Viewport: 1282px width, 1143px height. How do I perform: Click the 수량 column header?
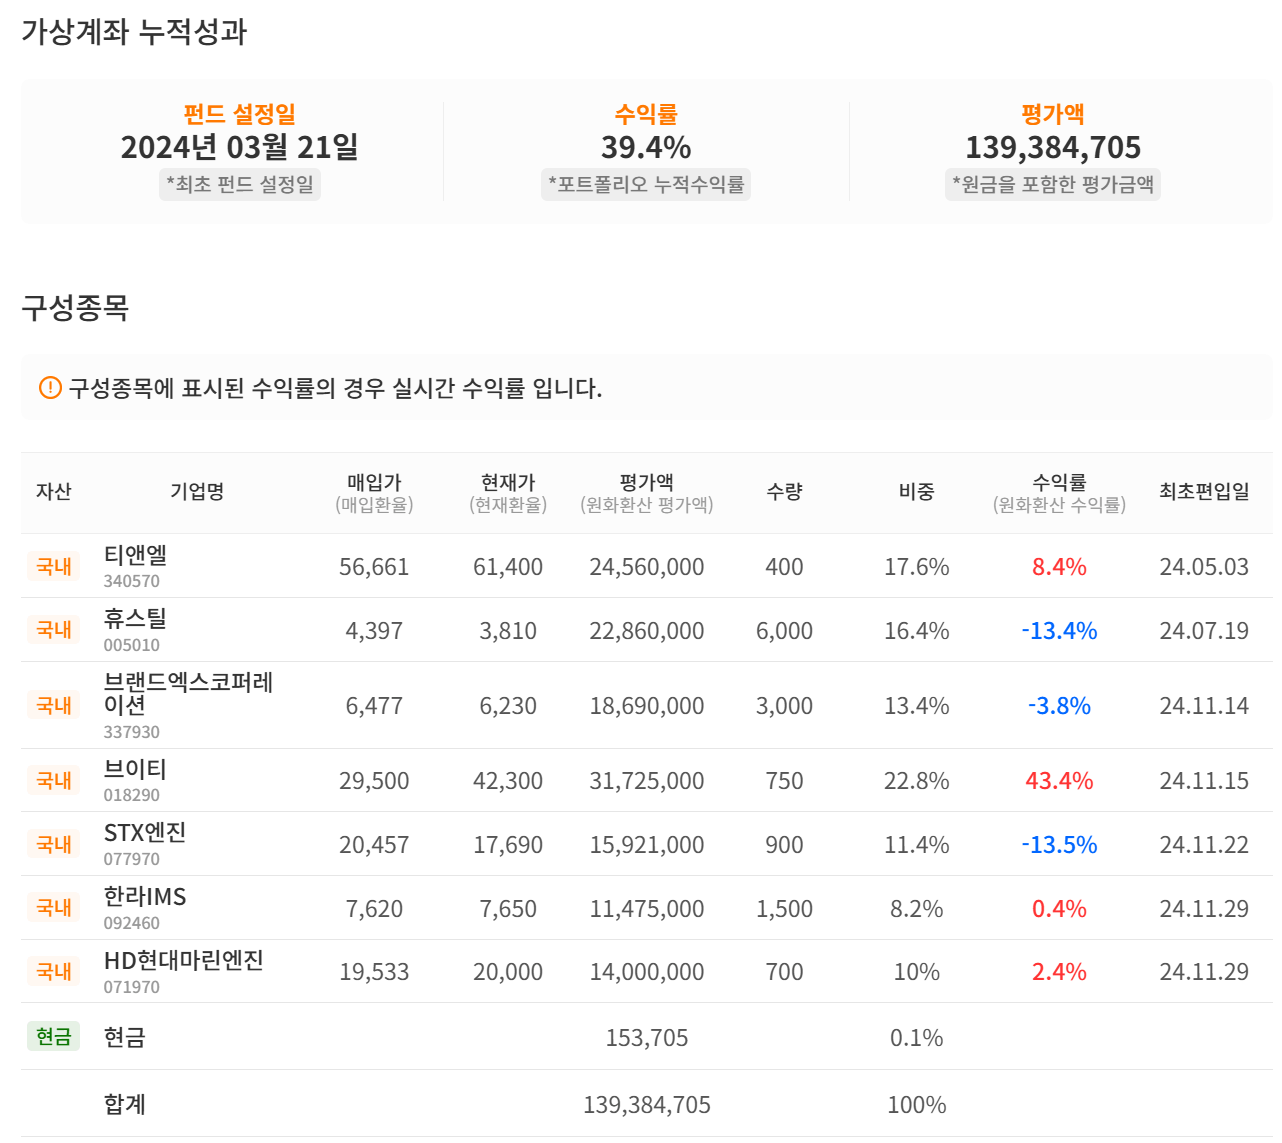click(x=784, y=492)
